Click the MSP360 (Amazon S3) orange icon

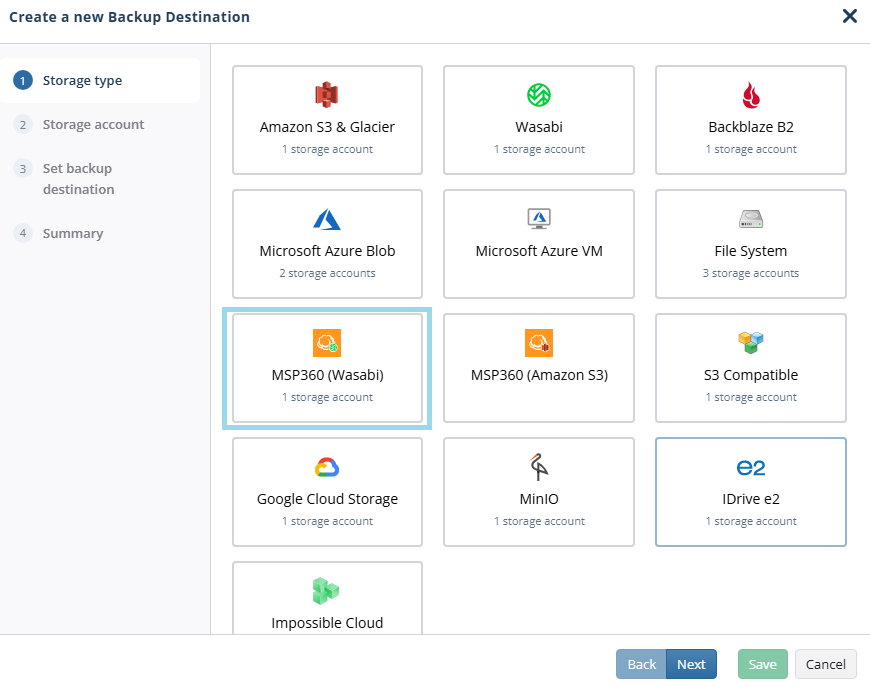click(x=539, y=343)
